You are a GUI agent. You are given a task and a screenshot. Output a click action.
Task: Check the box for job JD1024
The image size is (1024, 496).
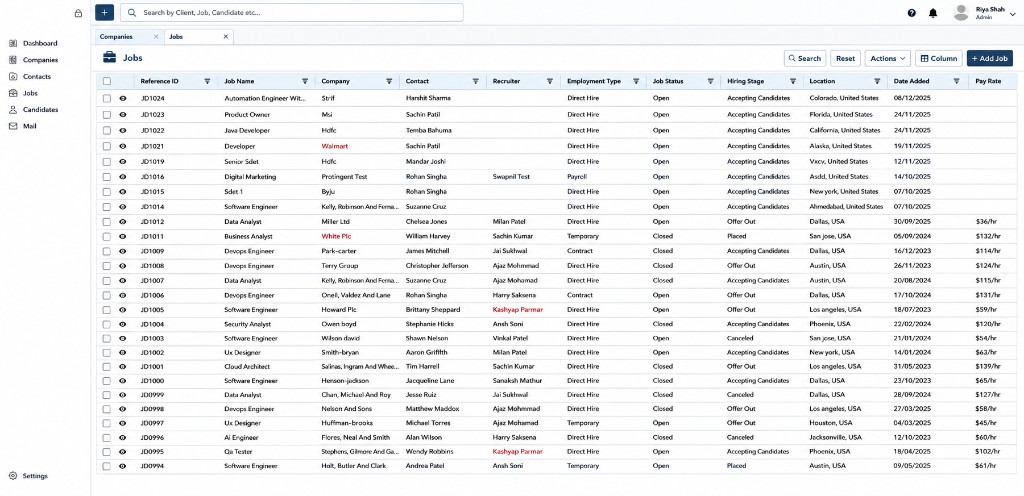coord(107,98)
